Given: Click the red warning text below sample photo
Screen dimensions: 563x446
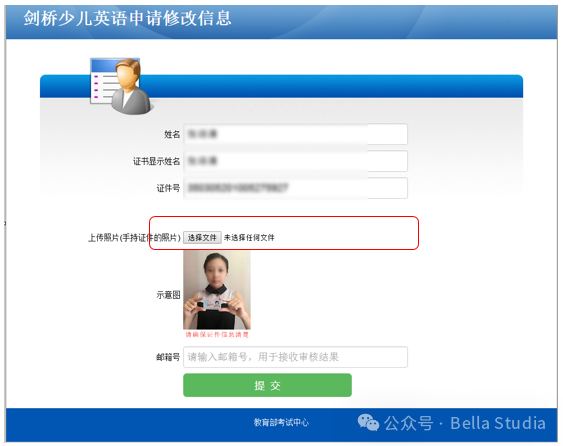Looking at the screenshot, I should pos(217,335).
